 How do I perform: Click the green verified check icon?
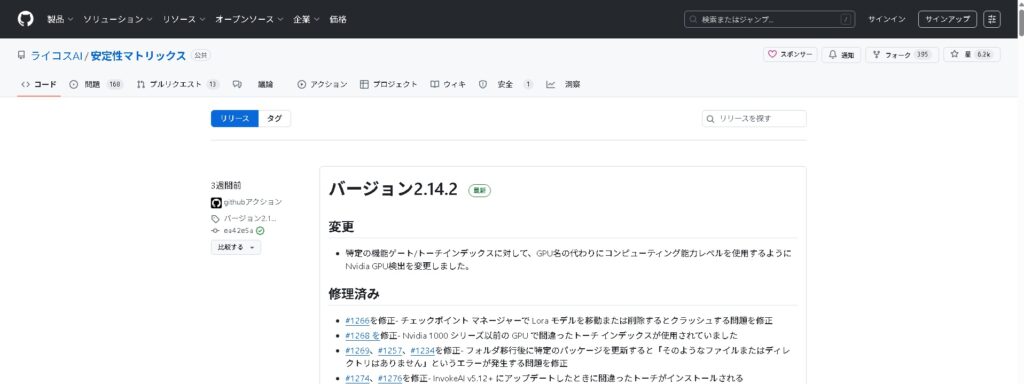260,231
